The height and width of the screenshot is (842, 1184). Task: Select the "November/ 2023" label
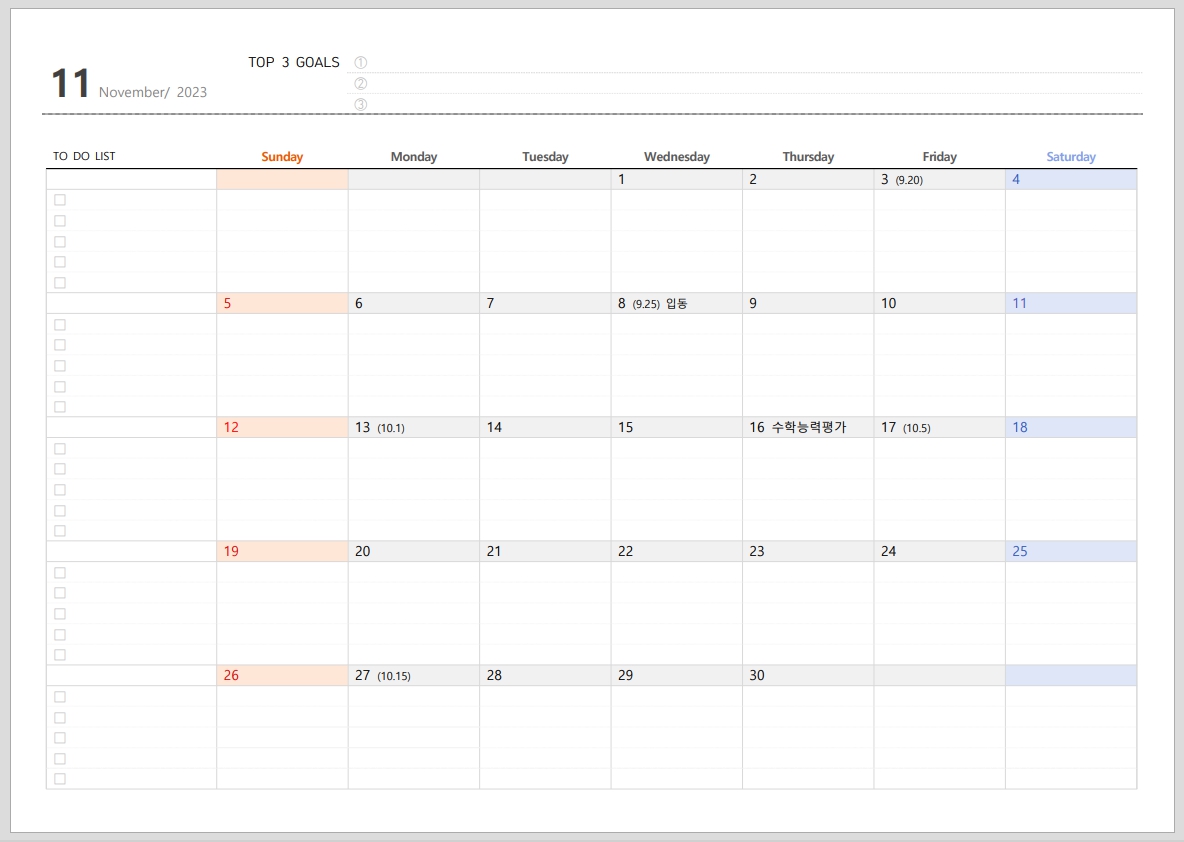coord(153,92)
